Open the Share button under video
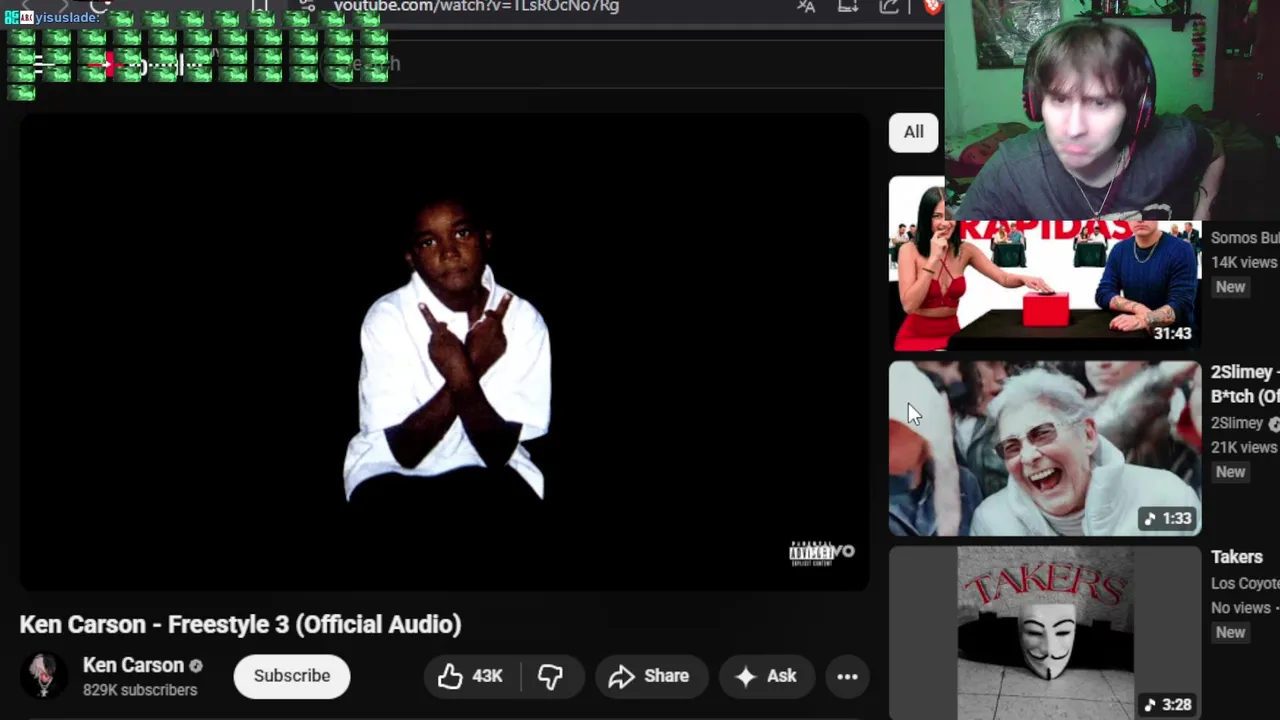The image size is (1280, 720). pos(650,676)
